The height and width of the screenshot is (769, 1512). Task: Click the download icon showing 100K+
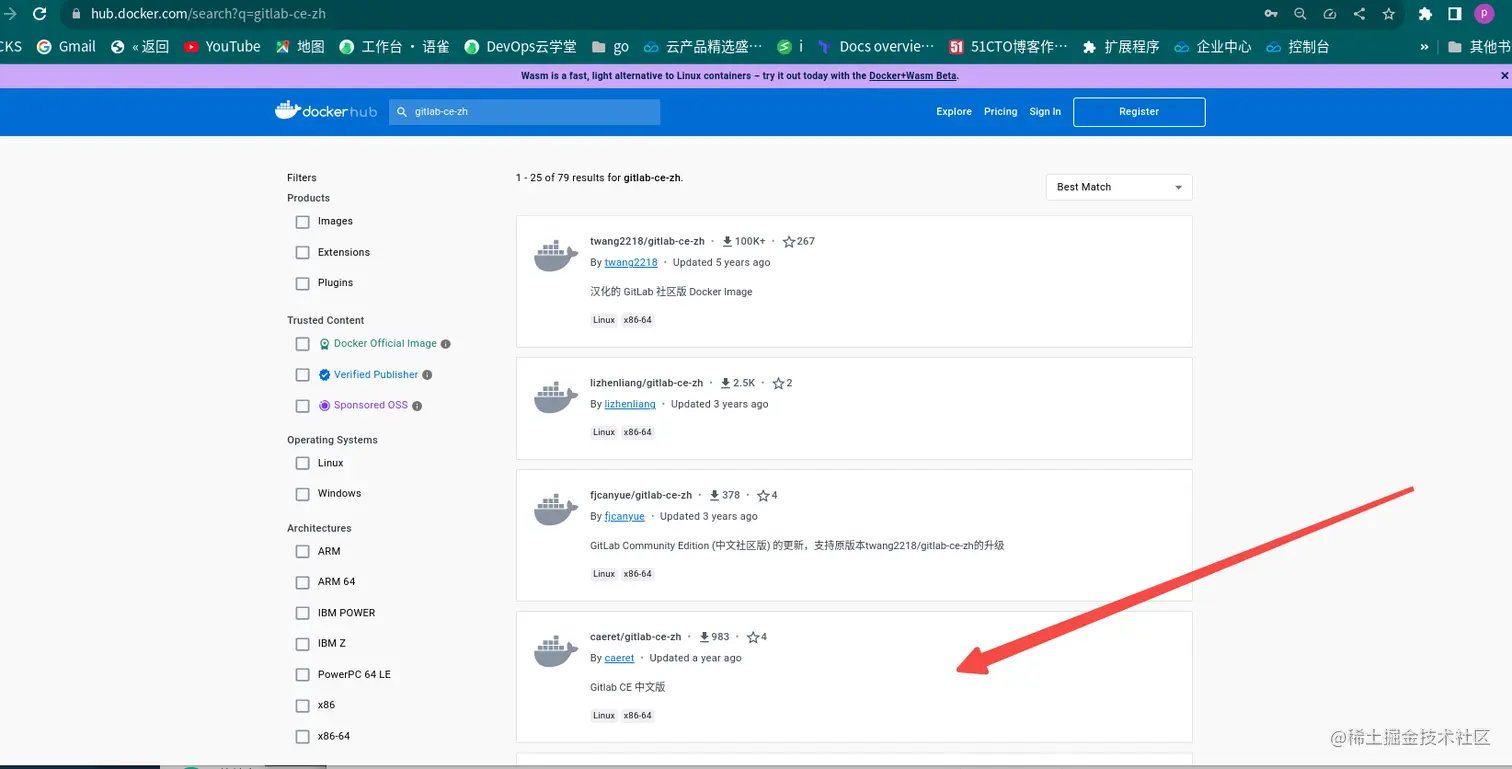tap(727, 241)
